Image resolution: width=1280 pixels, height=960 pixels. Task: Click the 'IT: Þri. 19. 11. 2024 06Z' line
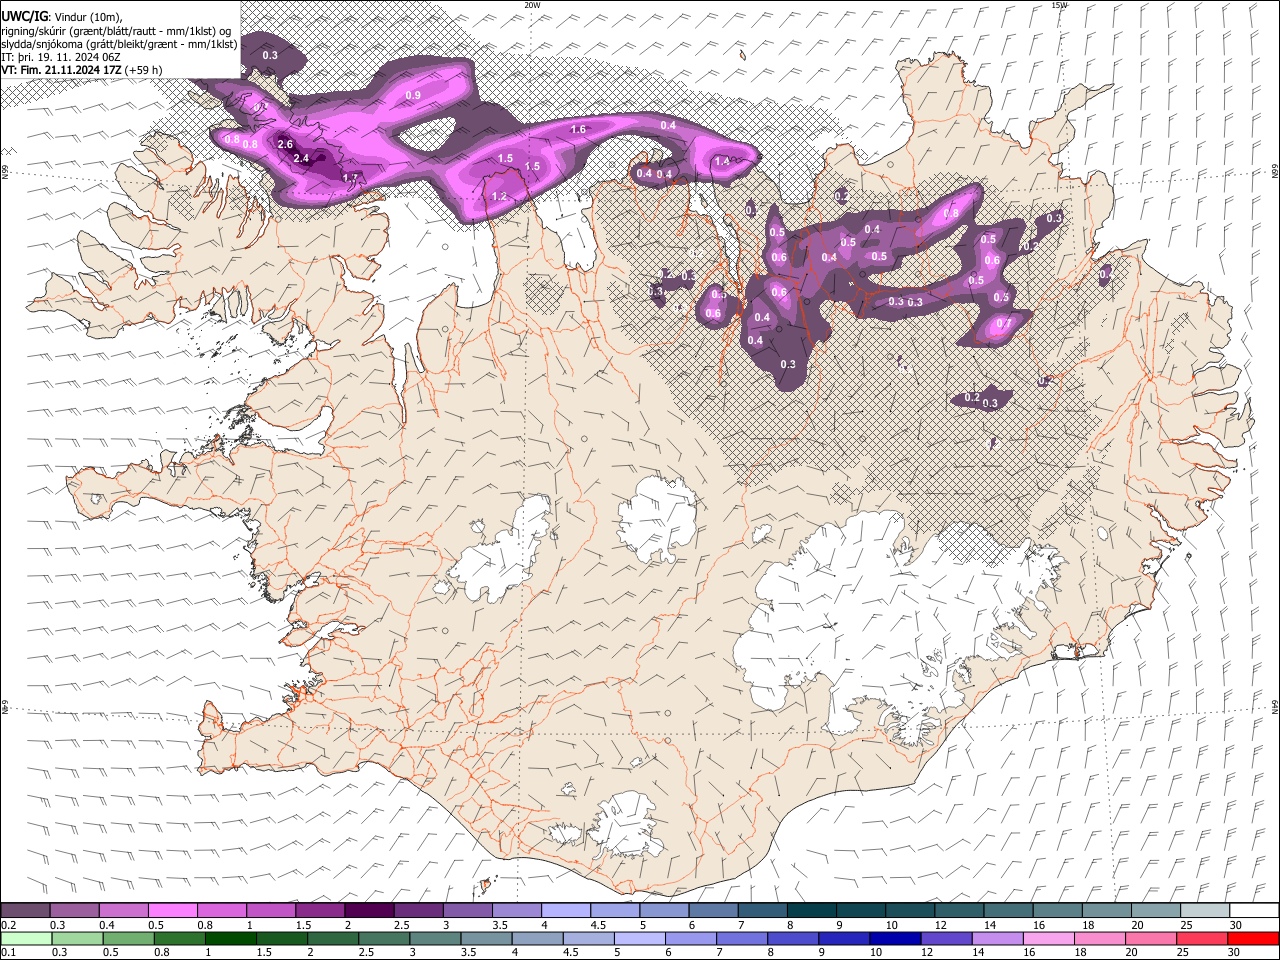(62, 57)
